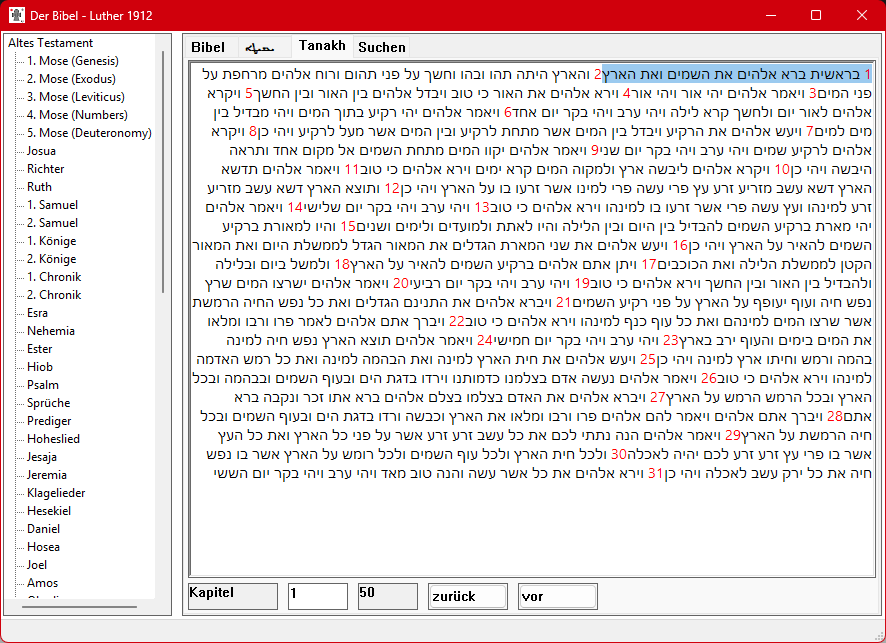This screenshot has width=886, height=643.
Task: Switch to the Bibel tab
Action: click(208, 47)
